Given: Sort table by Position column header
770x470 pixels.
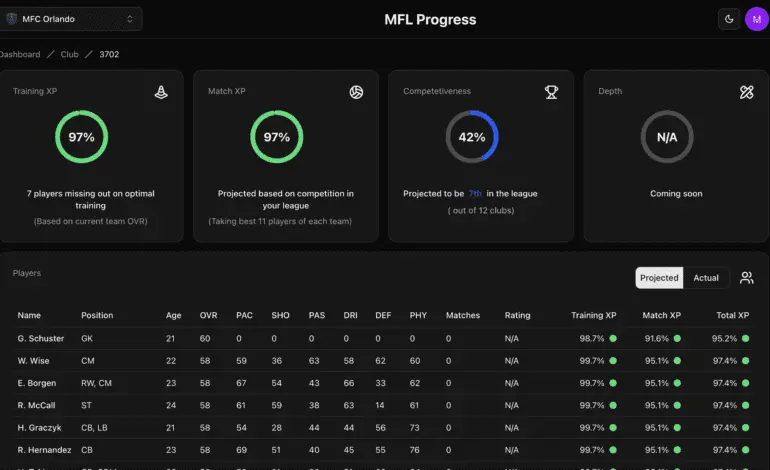Looking at the screenshot, I should (97, 315).
